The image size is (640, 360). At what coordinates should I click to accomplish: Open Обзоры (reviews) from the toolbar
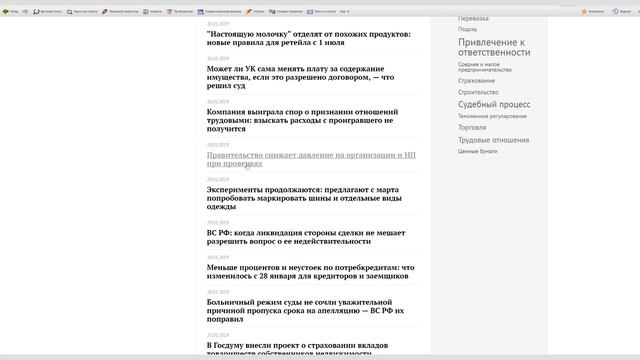point(255,11)
